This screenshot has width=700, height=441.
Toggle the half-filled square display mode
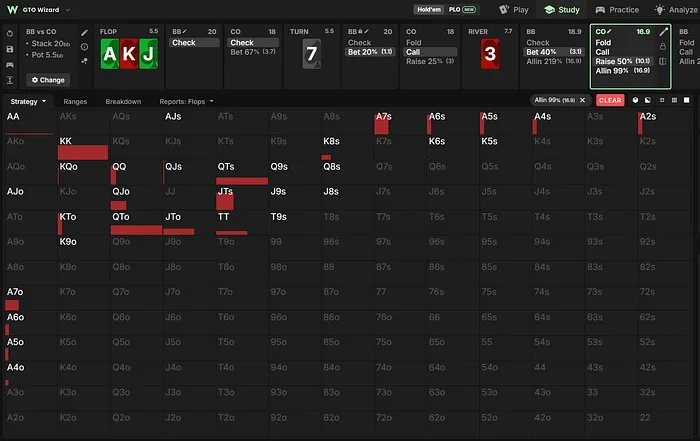coord(648,100)
